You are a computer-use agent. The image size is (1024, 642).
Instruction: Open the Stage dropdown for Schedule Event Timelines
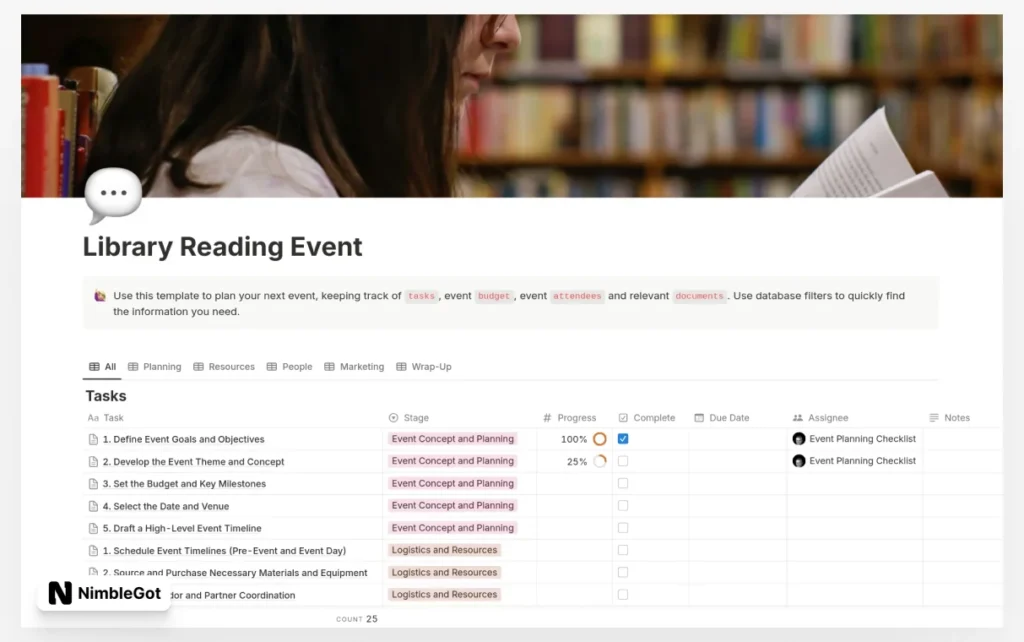click(x=444, y=550)
